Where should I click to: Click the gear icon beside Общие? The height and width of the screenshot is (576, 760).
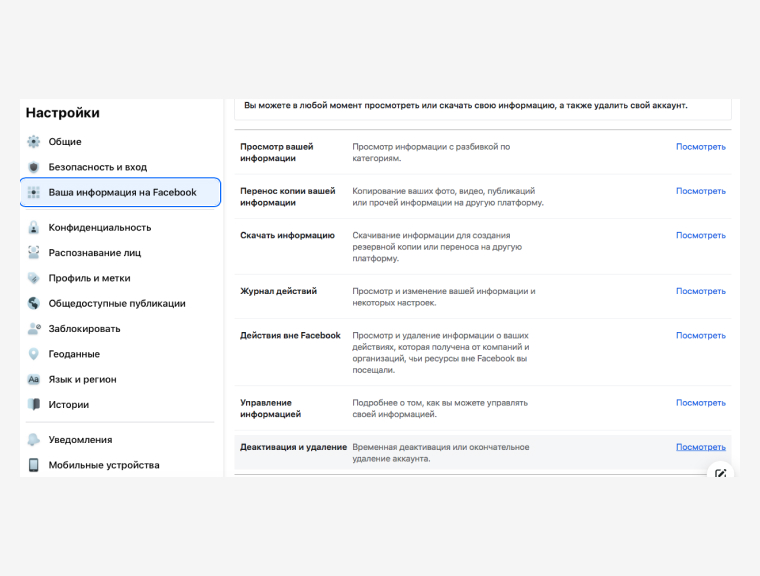pyautogui.click(x=34, y=142)
